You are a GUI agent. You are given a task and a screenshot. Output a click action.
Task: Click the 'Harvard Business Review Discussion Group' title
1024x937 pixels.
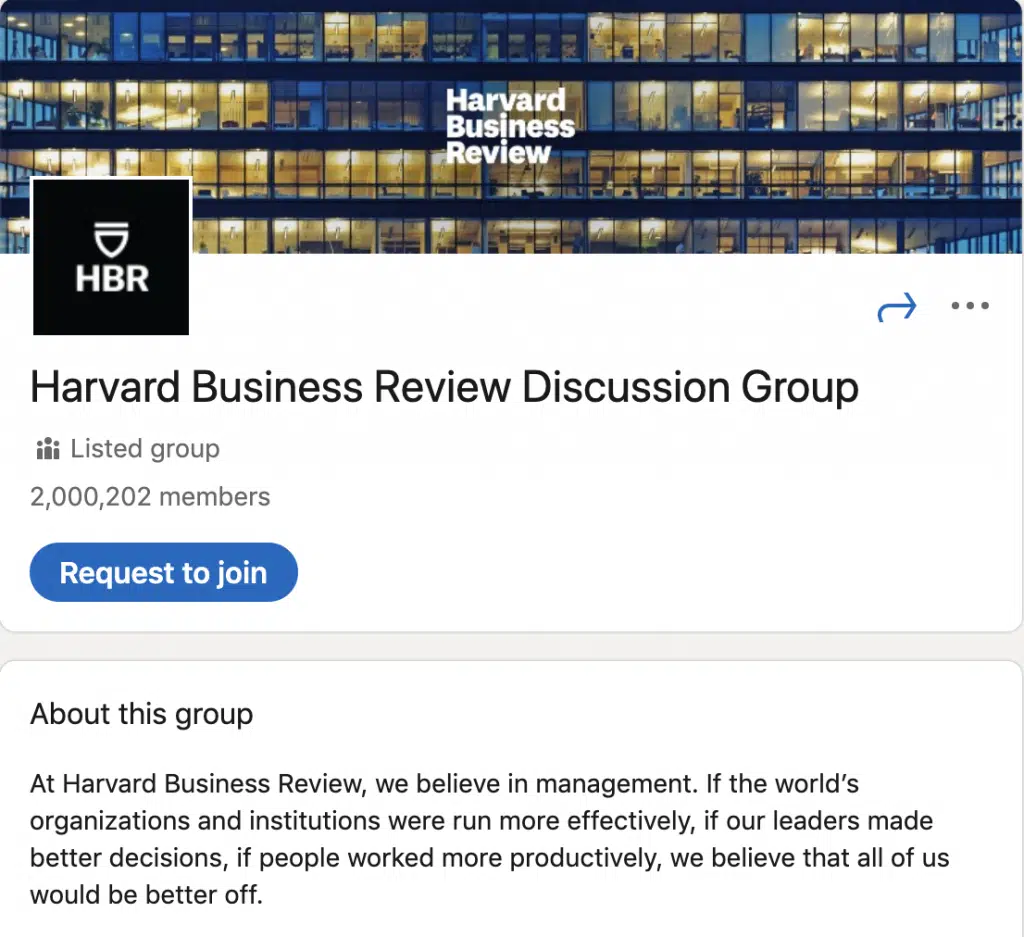point(444,387)
